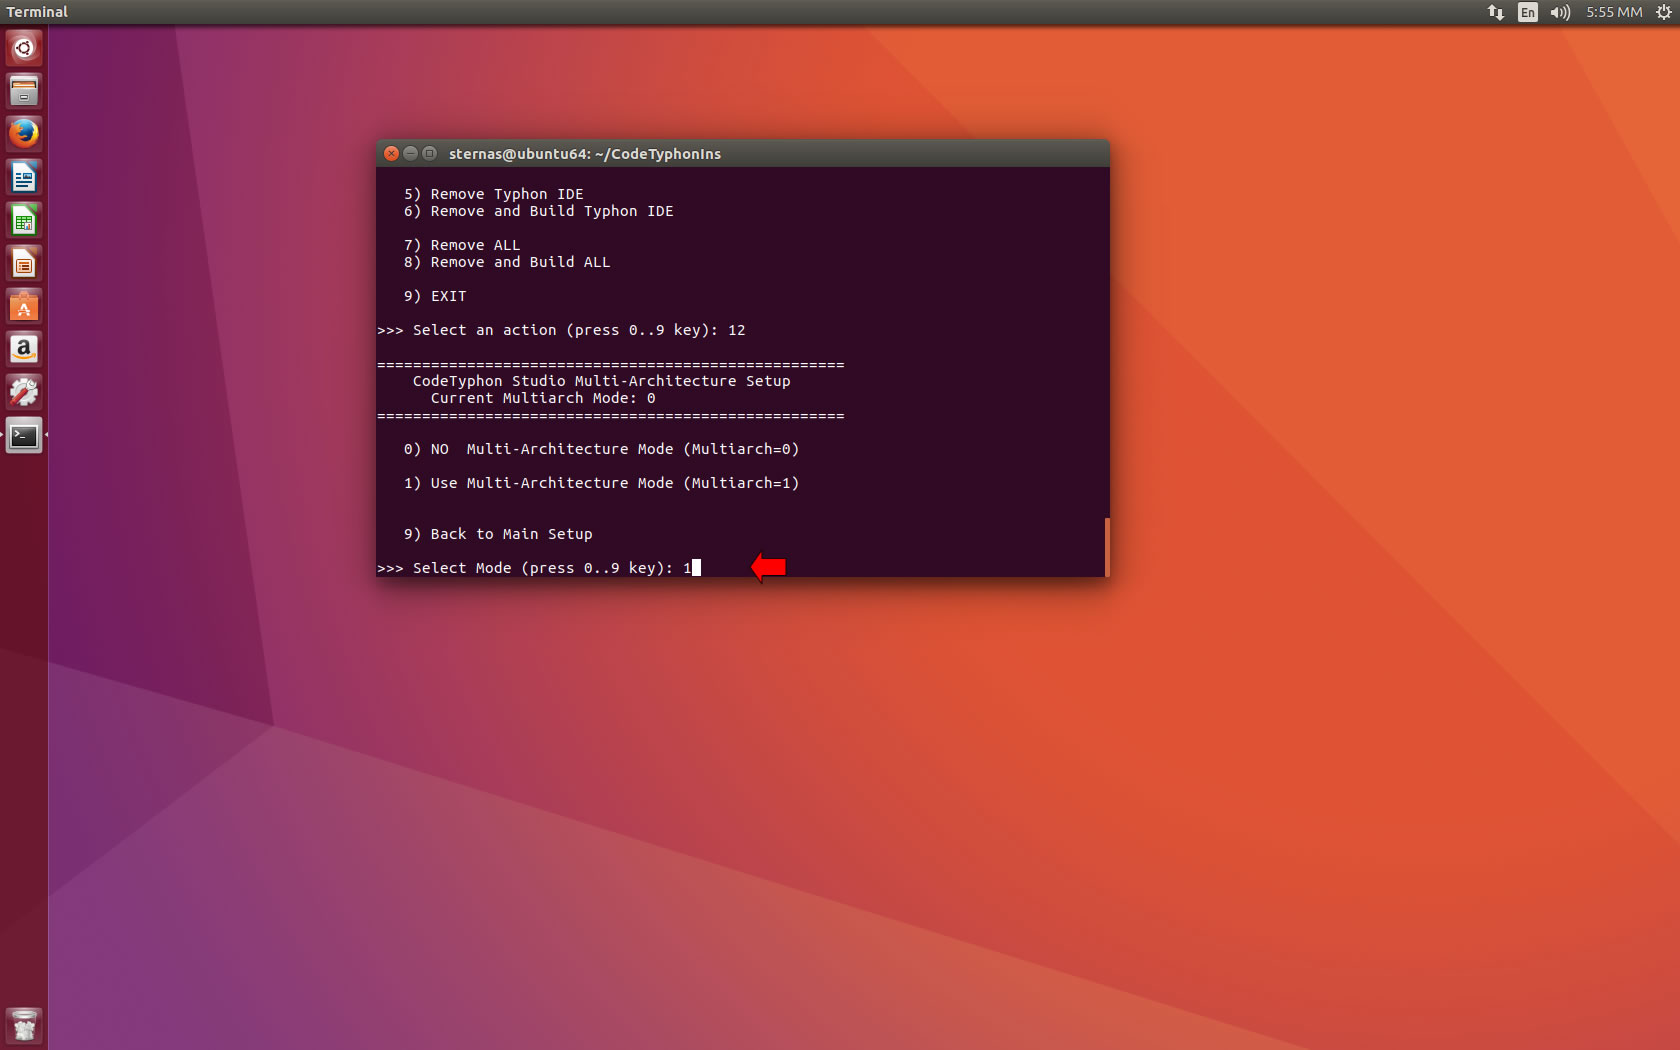Minimize the terminal window

411,153
